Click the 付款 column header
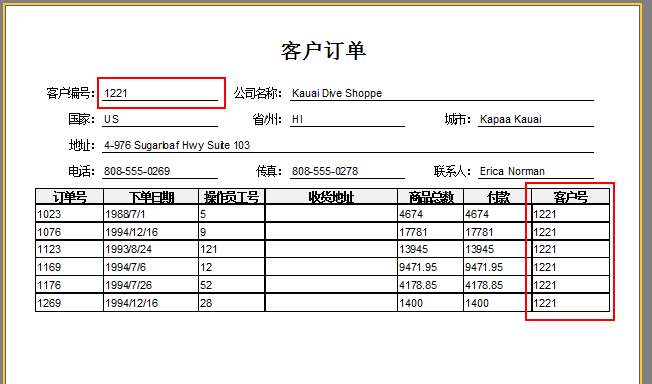Image resolution: width=652 pixels, height=384 pixels. click(x=498, y=196)
